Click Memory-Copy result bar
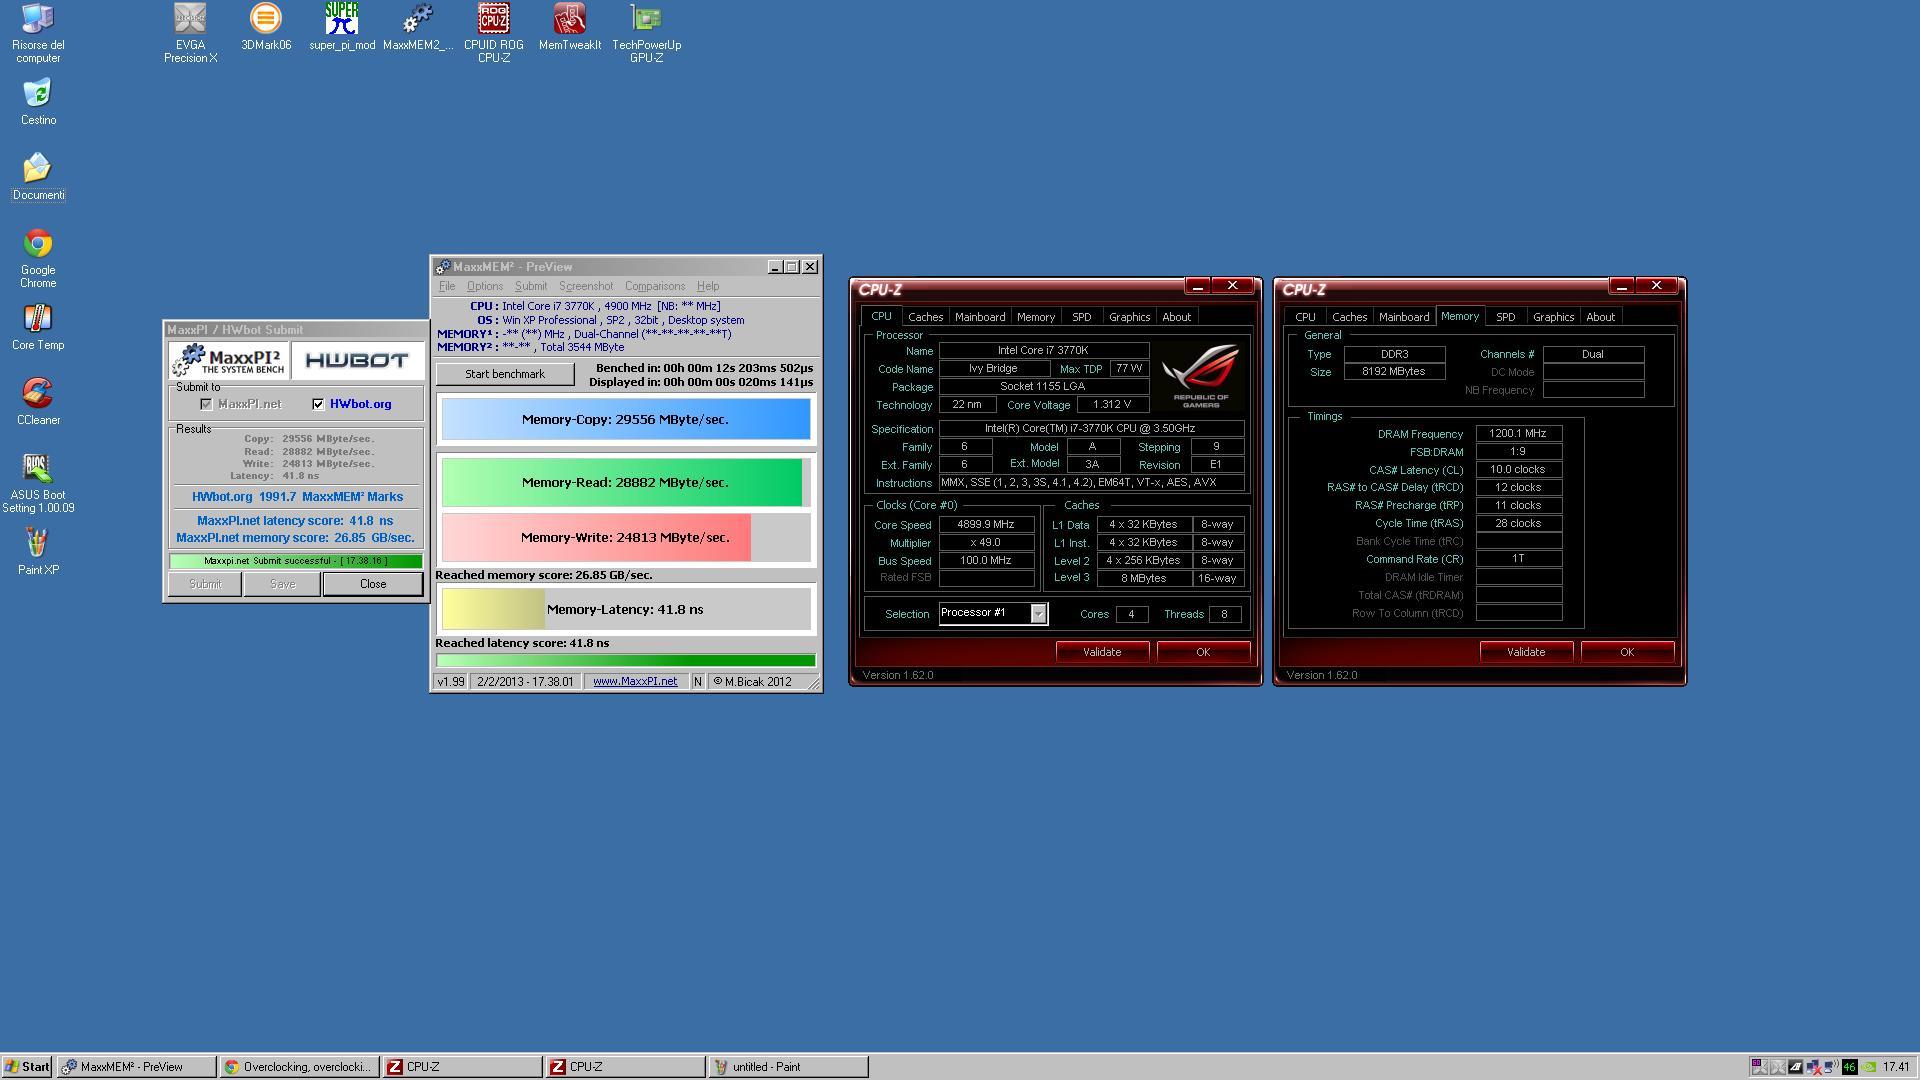 626,419
